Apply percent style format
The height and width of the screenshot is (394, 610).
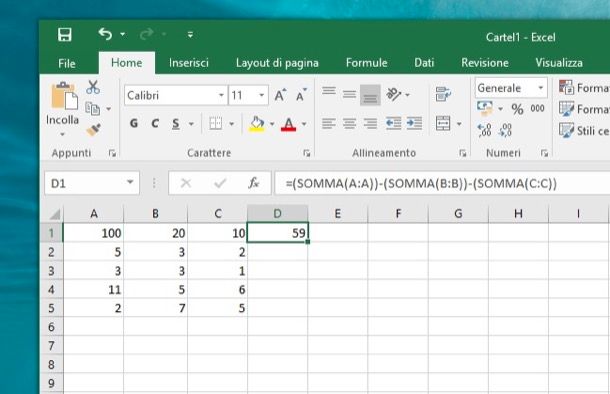517,109
